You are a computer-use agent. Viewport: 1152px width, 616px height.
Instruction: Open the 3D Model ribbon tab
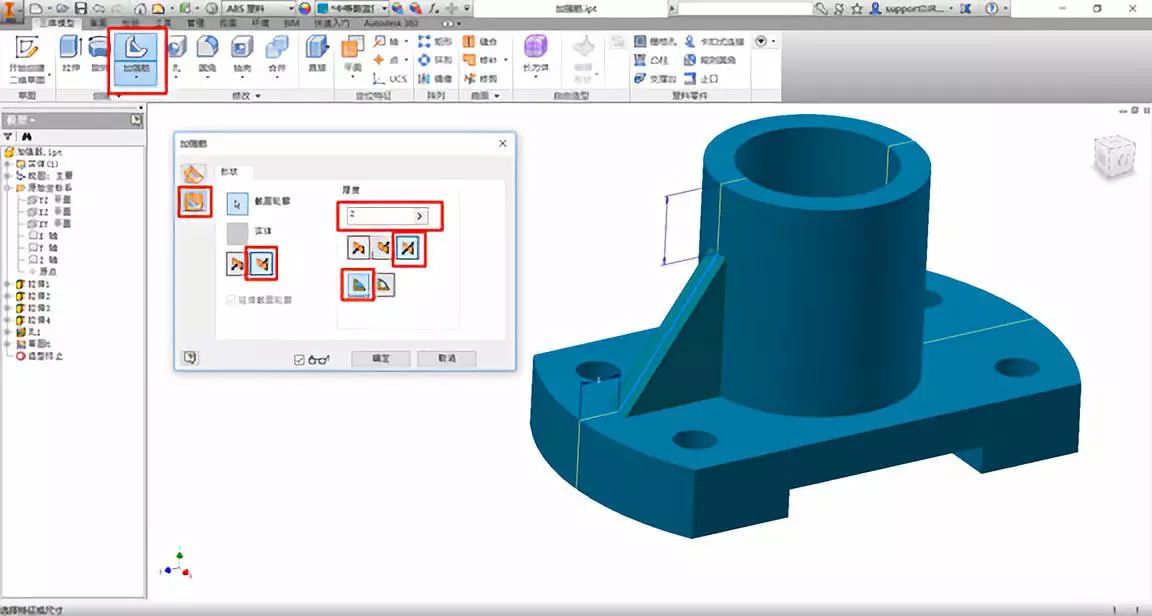tap(57, 23)
